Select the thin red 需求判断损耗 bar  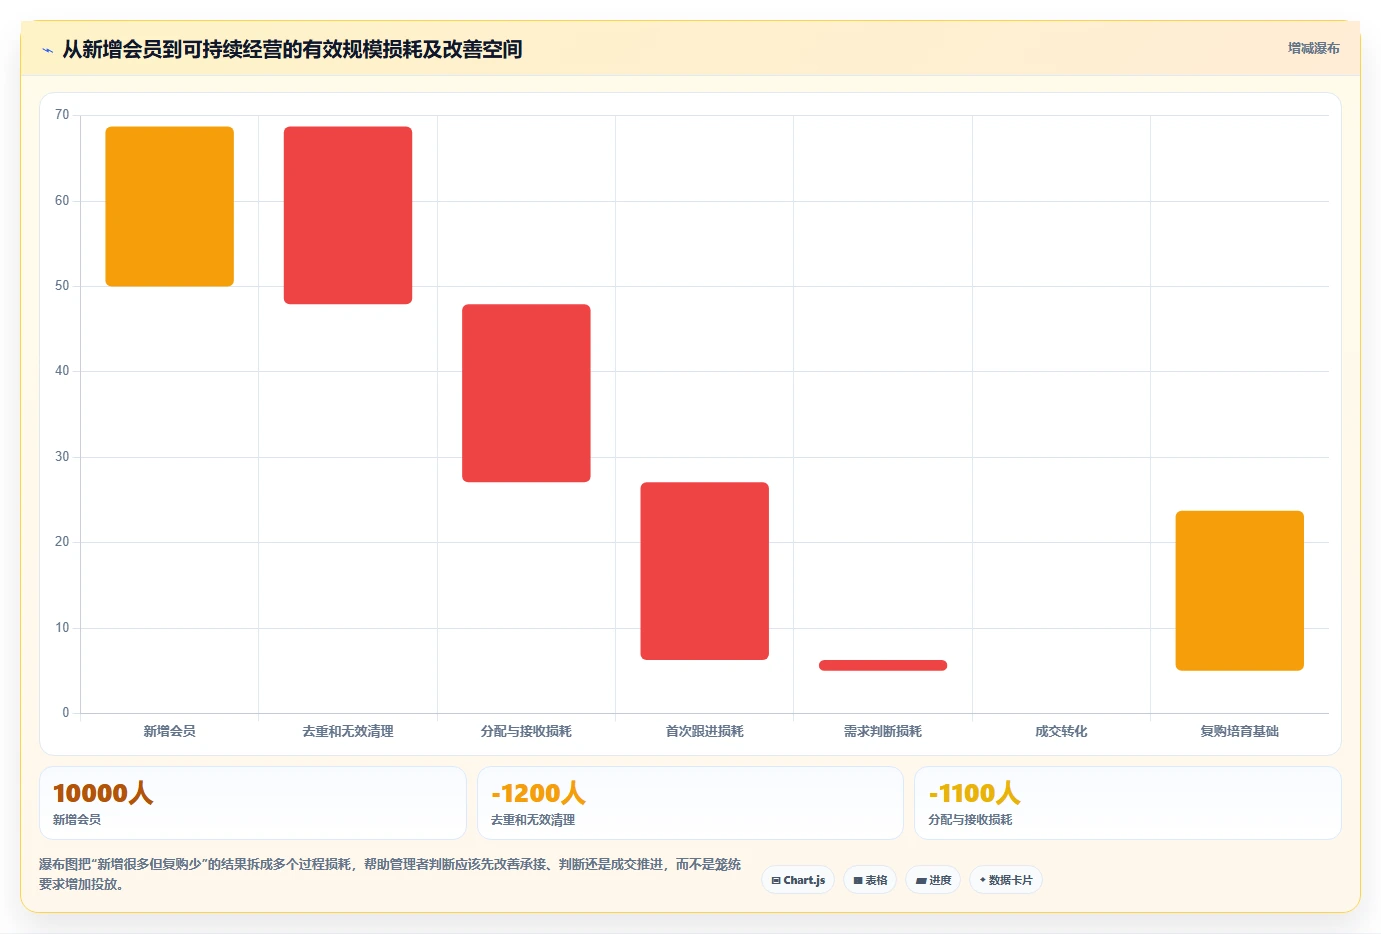883,665
